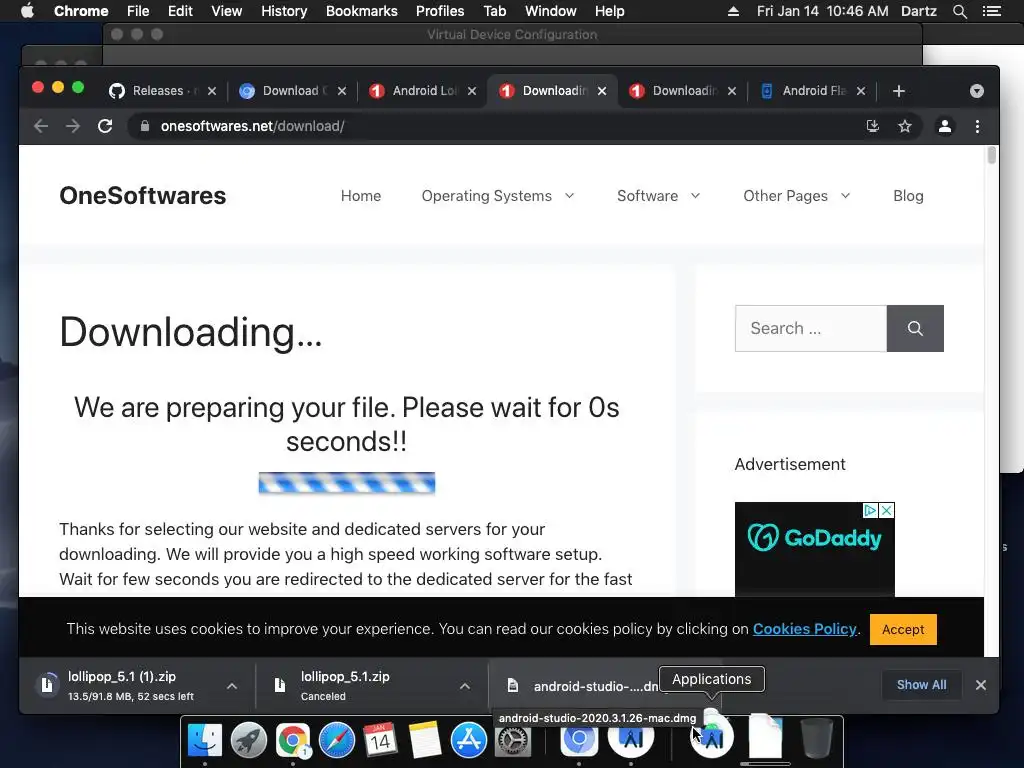Switch to the second Downloading tab
Viewport: 1024px width, 768px height.
click(x=681, y=91)
